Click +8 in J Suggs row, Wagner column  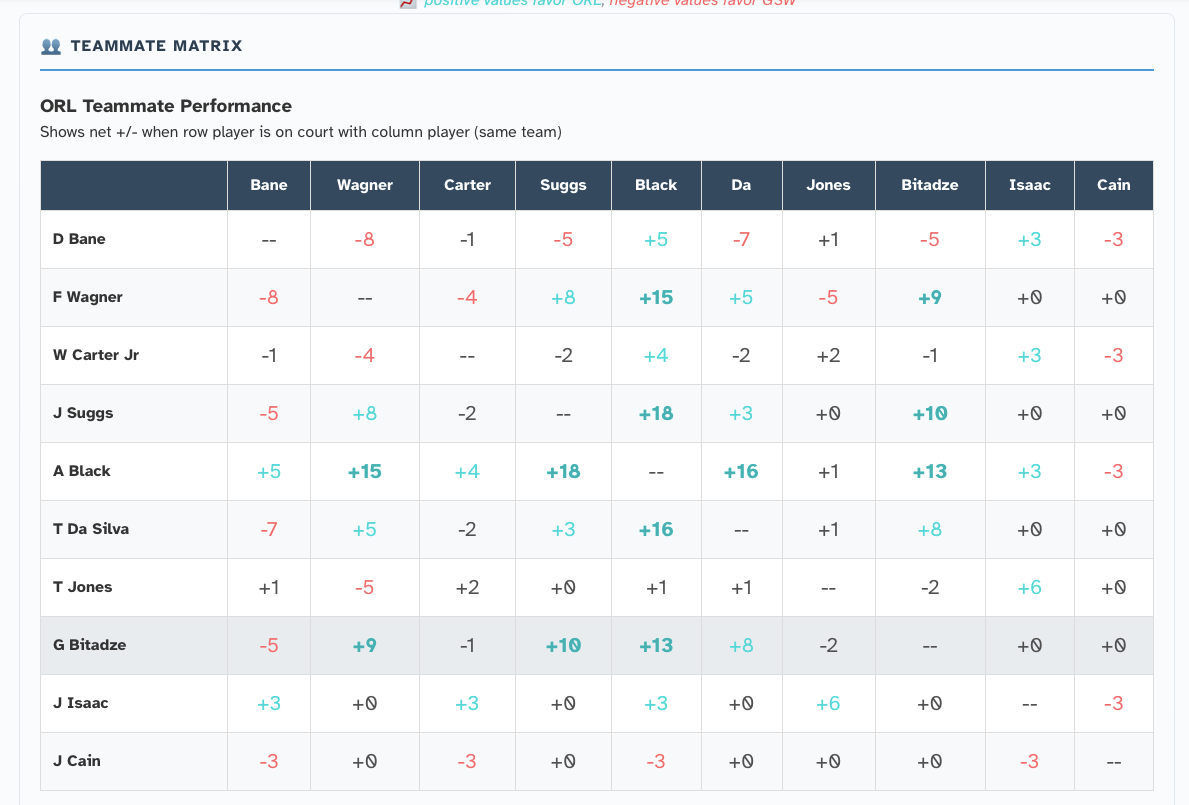pyautogui.click(x=365, y=414)
